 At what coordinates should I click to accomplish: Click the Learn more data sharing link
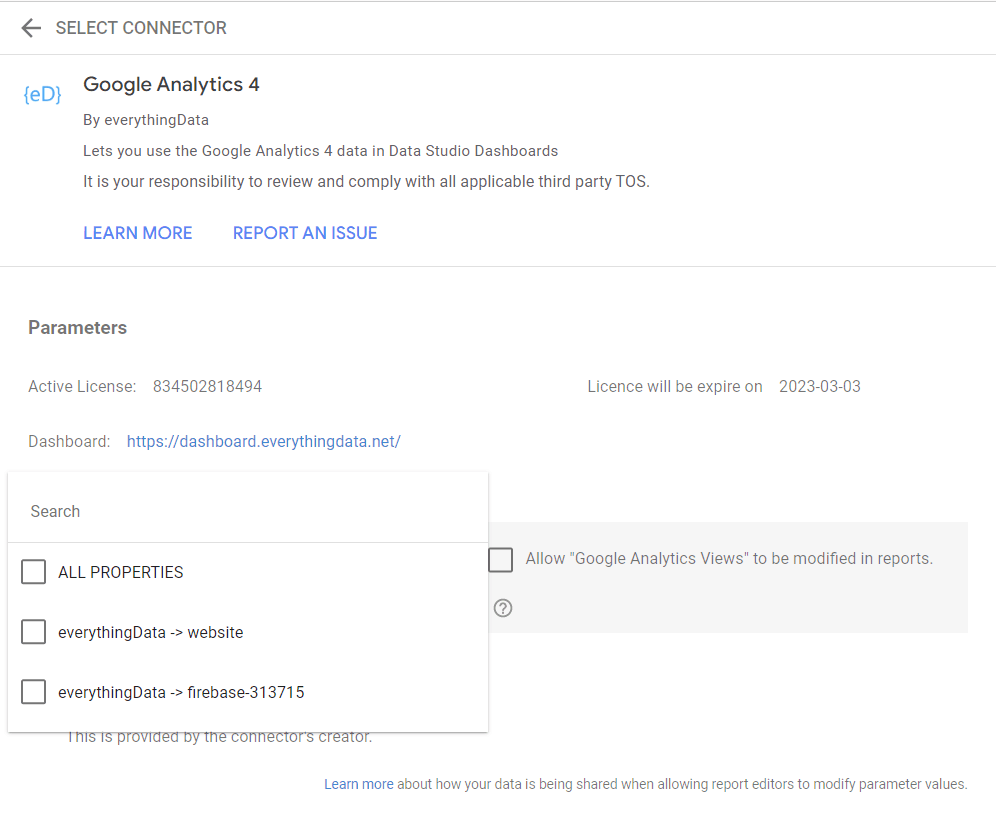358,784
